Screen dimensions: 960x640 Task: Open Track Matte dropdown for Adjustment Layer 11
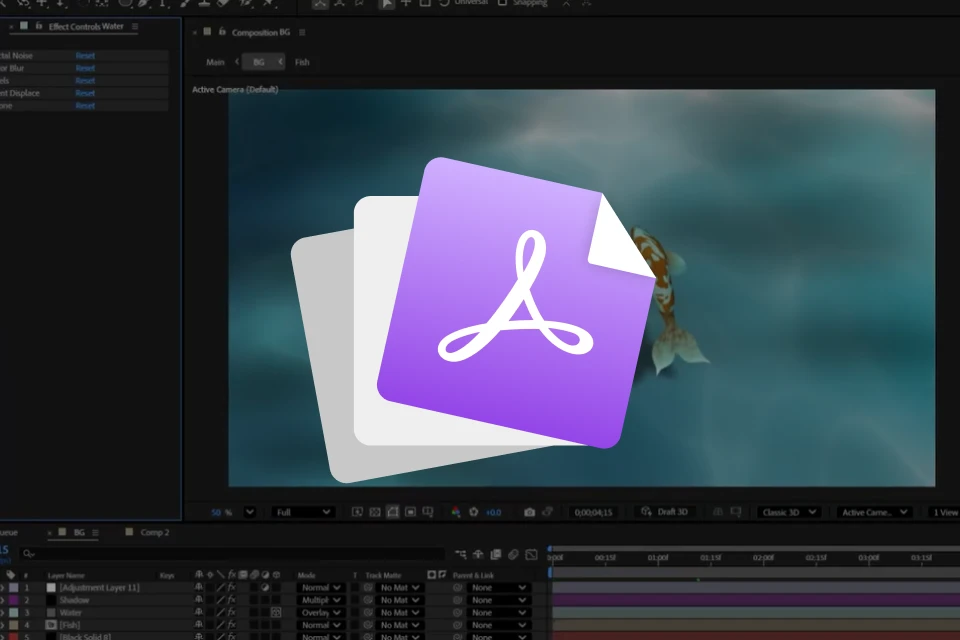(399, 588)
